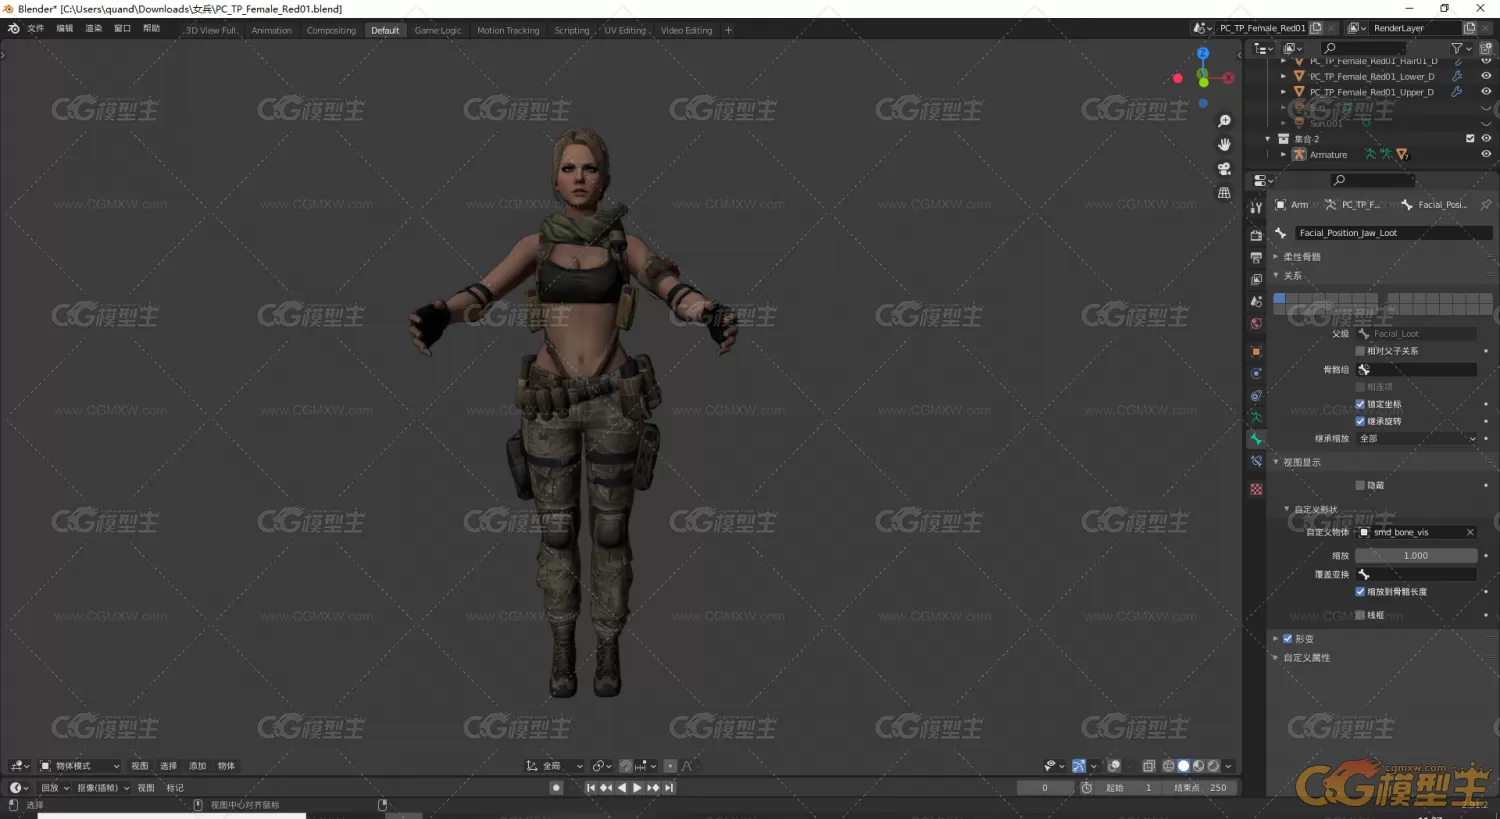Expand the Armature tree item
The width and height of the screenshot is (1500, 819).
coord(1283,154)
